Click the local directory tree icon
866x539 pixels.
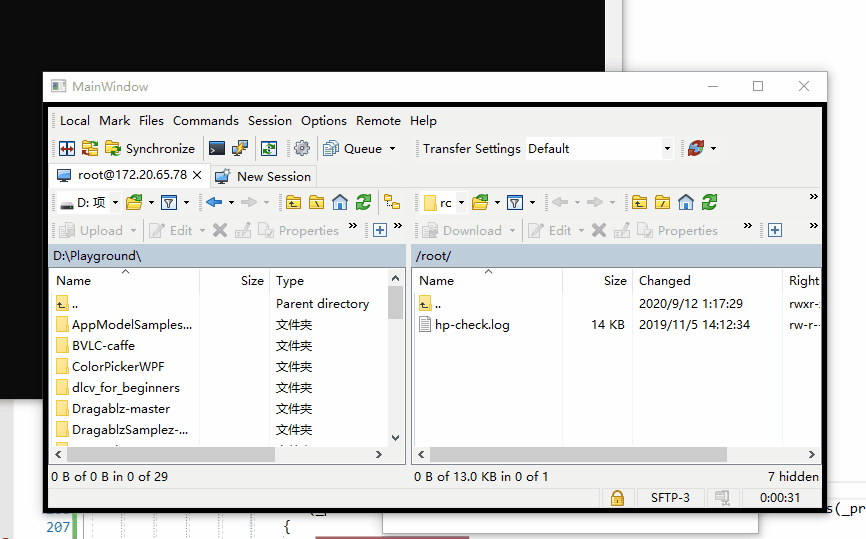click(x=392, y=202)
